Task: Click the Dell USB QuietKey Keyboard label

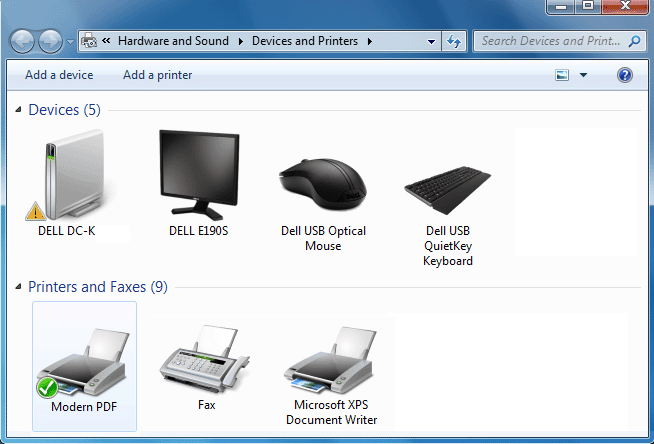Action: pyautogui.click(x=448, y=246)
